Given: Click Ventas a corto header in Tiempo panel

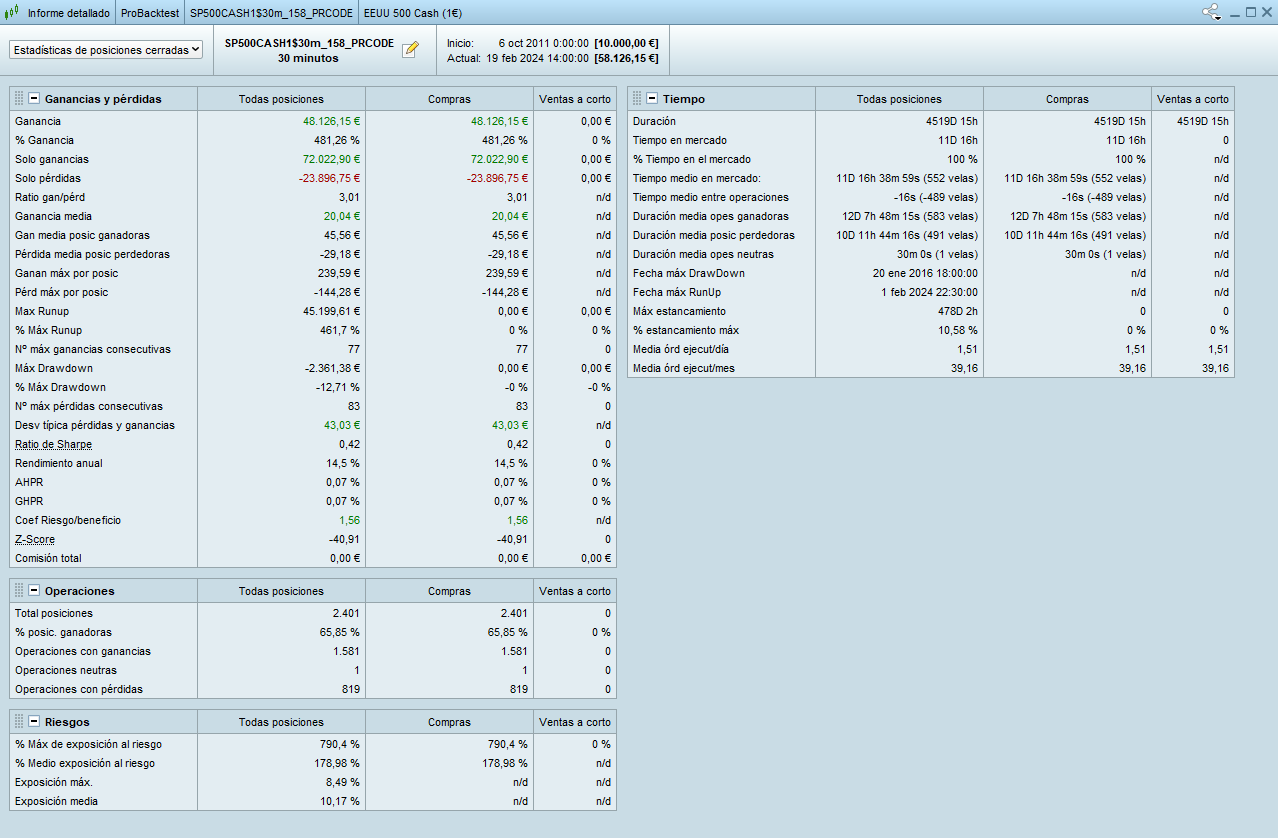Looking at the screenshot, I should click(1193, 99).
